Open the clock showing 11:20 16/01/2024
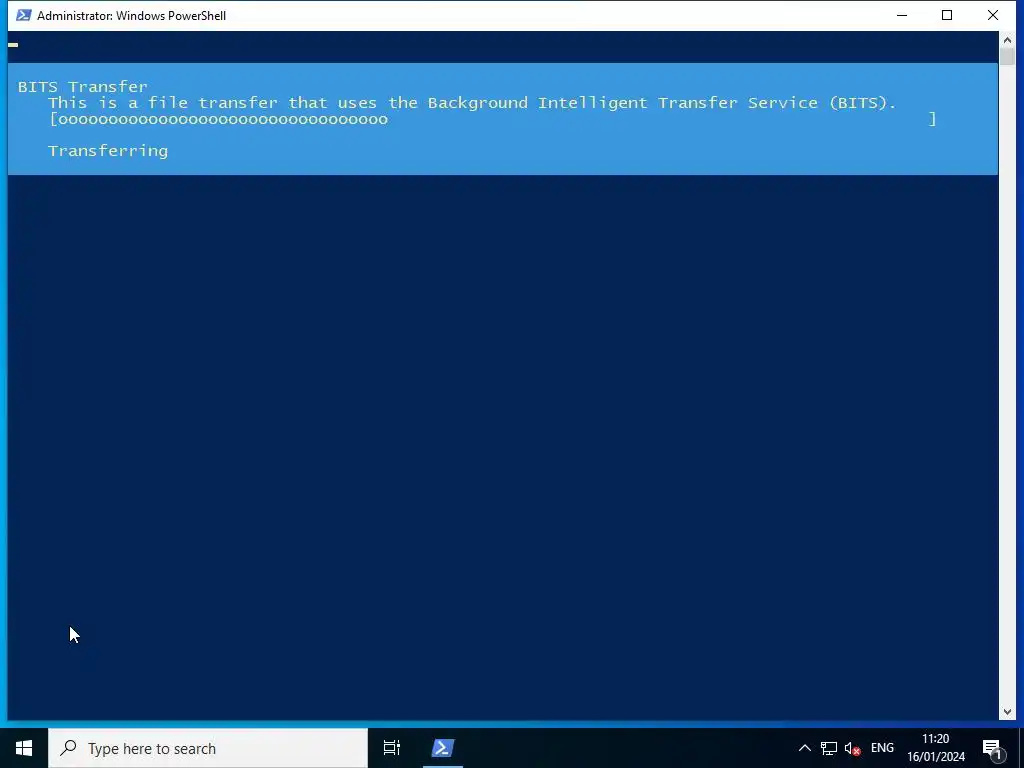The height and width of the screenshot is (768, 1024). [936, 748]
